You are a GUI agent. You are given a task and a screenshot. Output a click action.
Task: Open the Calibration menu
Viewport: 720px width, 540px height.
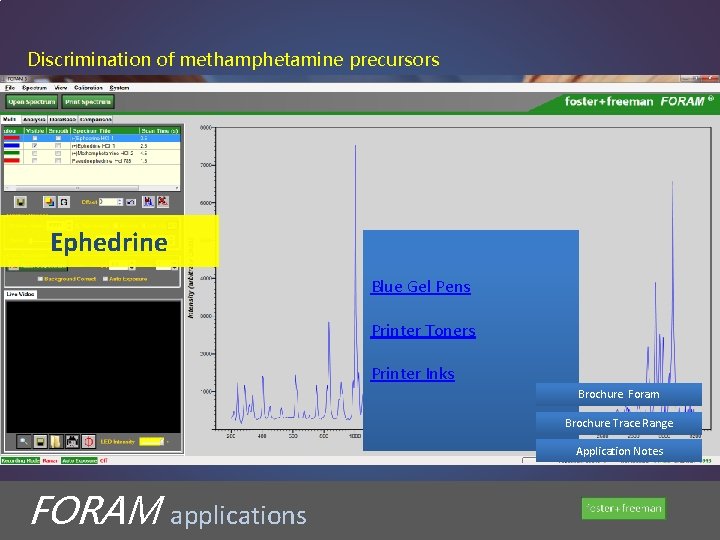point(88,88)
